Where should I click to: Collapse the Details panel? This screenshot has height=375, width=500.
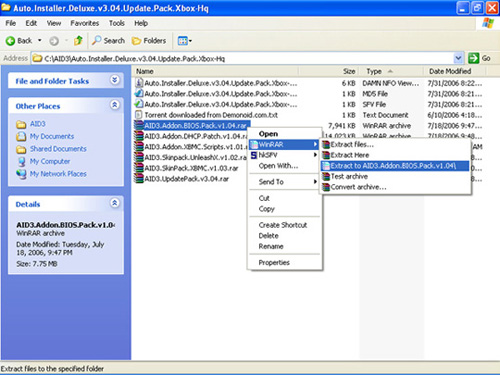(115, 203)
